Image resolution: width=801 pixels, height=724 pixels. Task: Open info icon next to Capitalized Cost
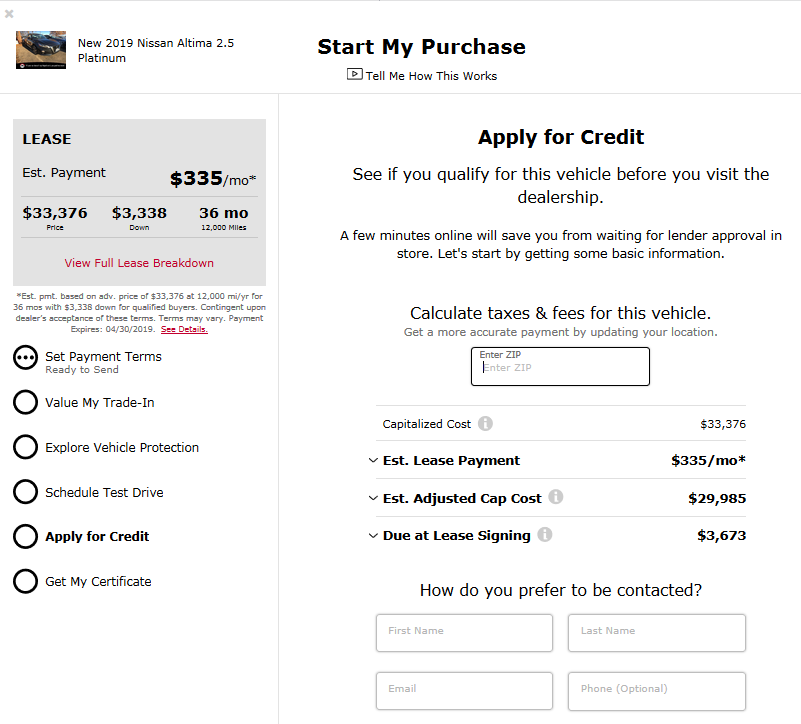click(x=485, y=424)
